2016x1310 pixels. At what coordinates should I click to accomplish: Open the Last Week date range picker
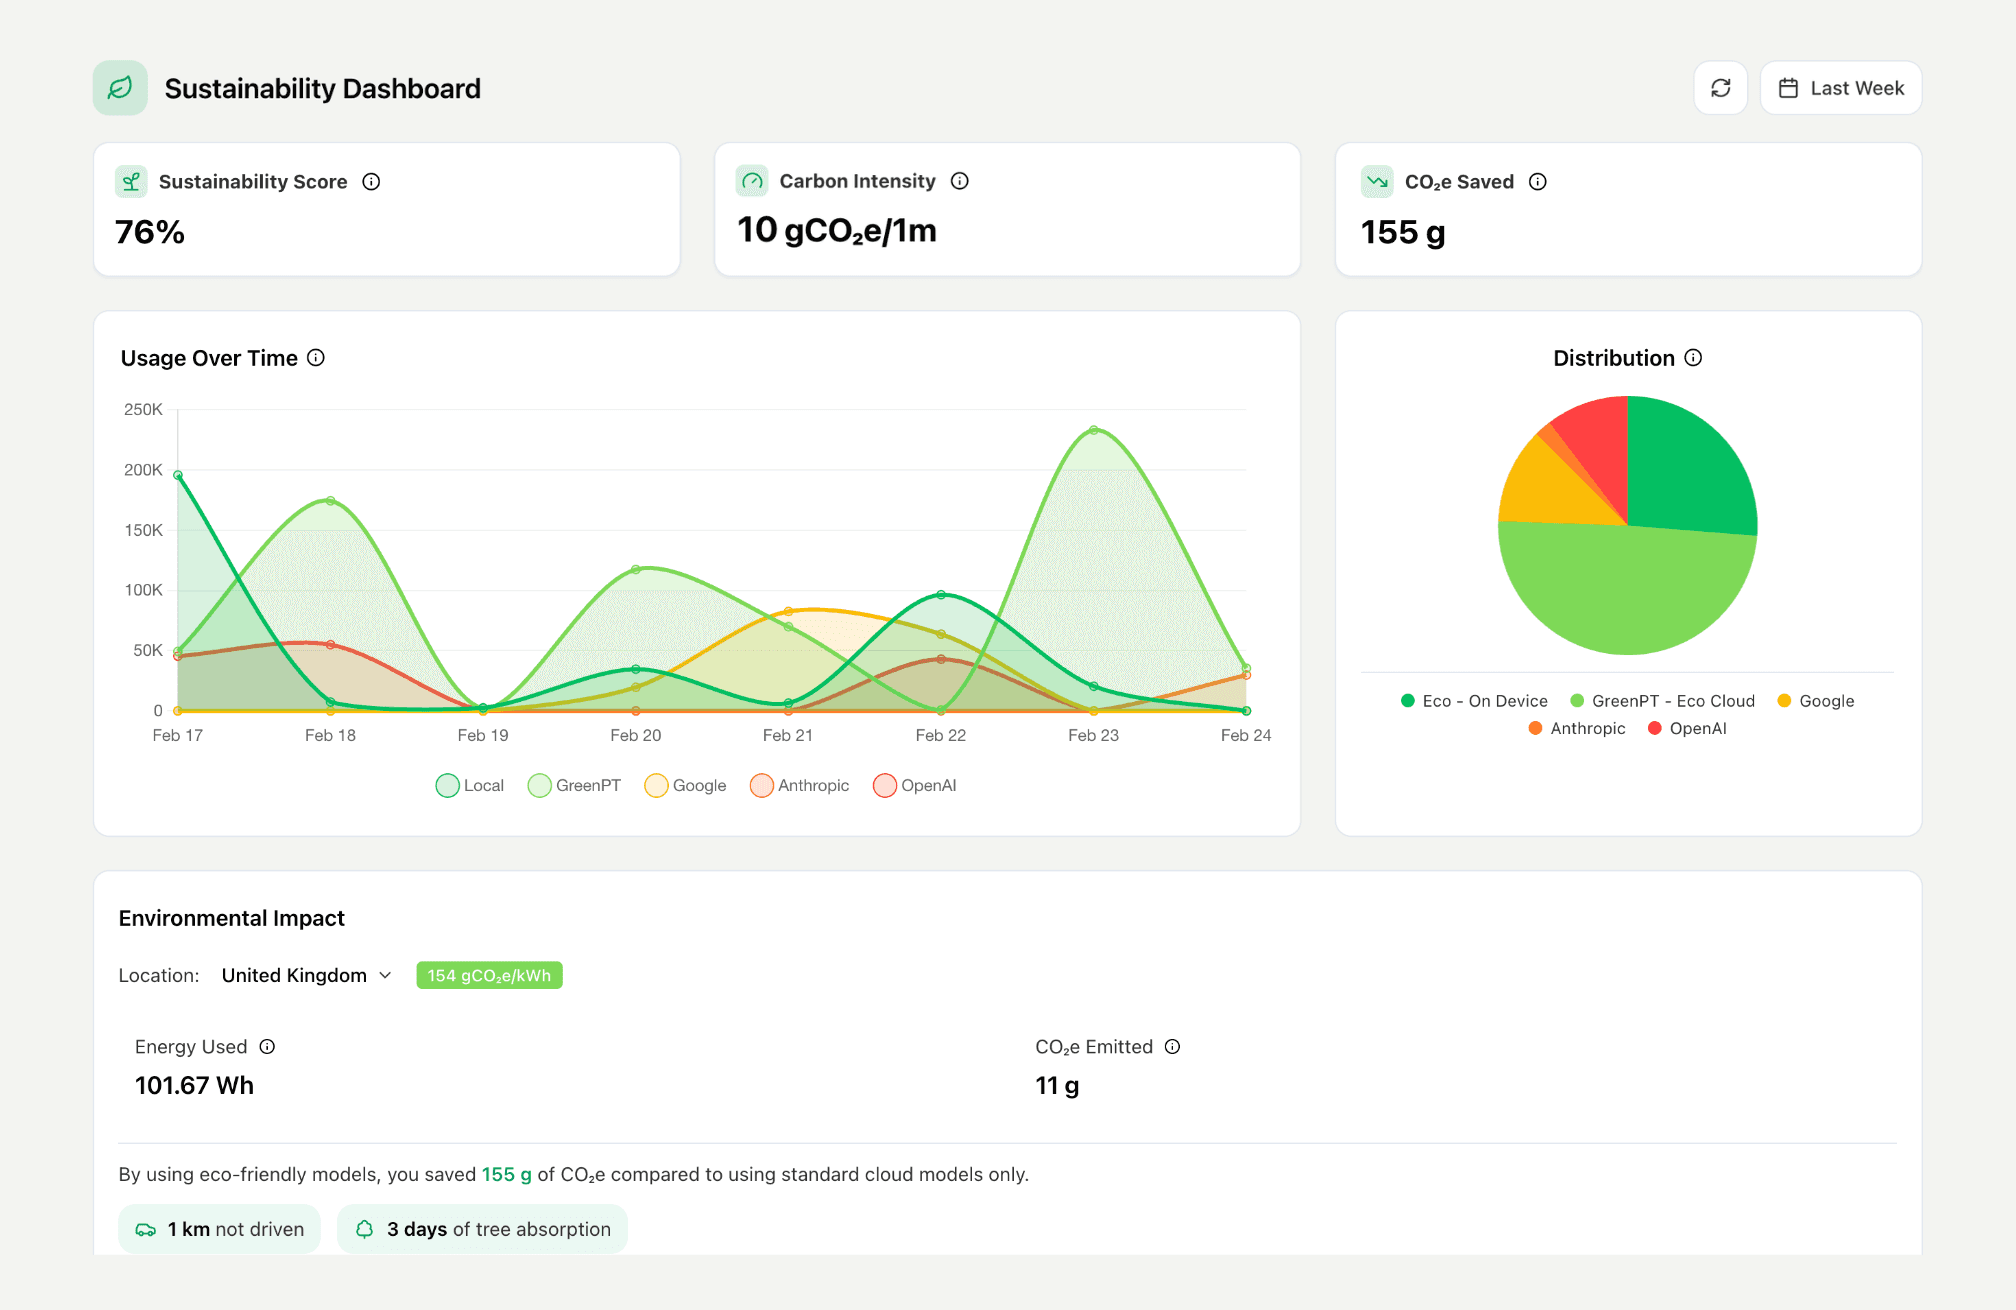1840,88
